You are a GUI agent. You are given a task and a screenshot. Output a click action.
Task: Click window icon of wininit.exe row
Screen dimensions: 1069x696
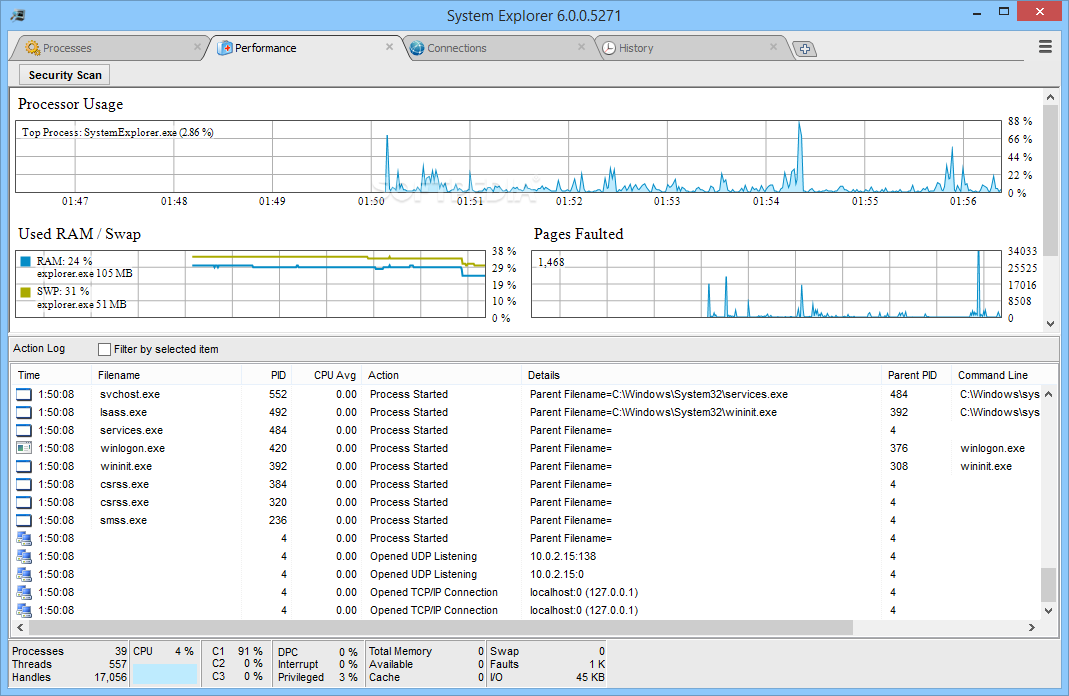click(x=24, y=466)
